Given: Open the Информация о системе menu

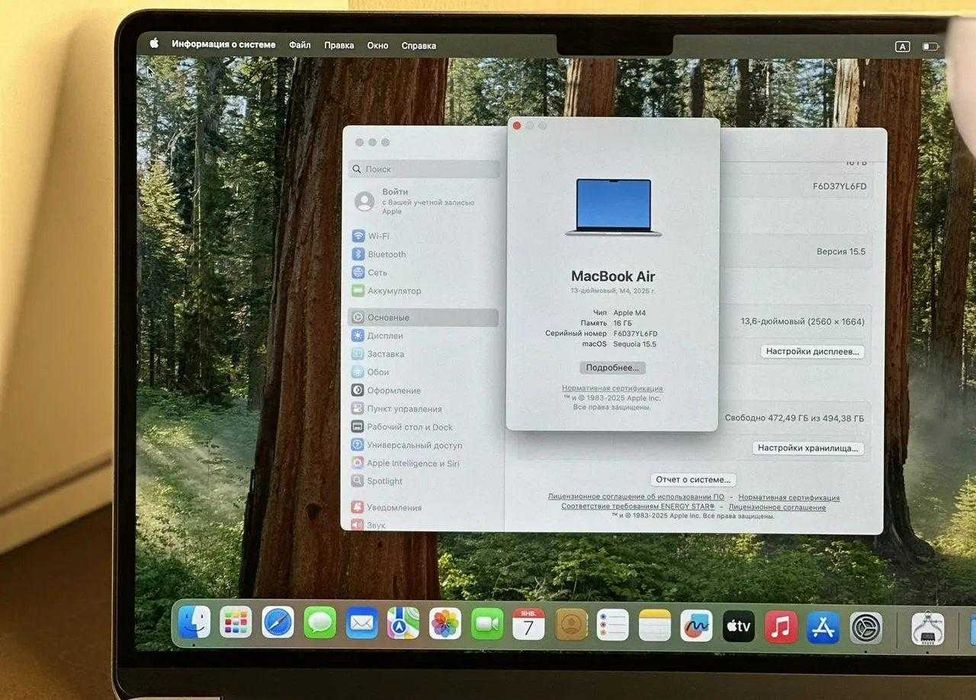Looking at the screenshot, I should pyautogui.click(x=223, y=44).
